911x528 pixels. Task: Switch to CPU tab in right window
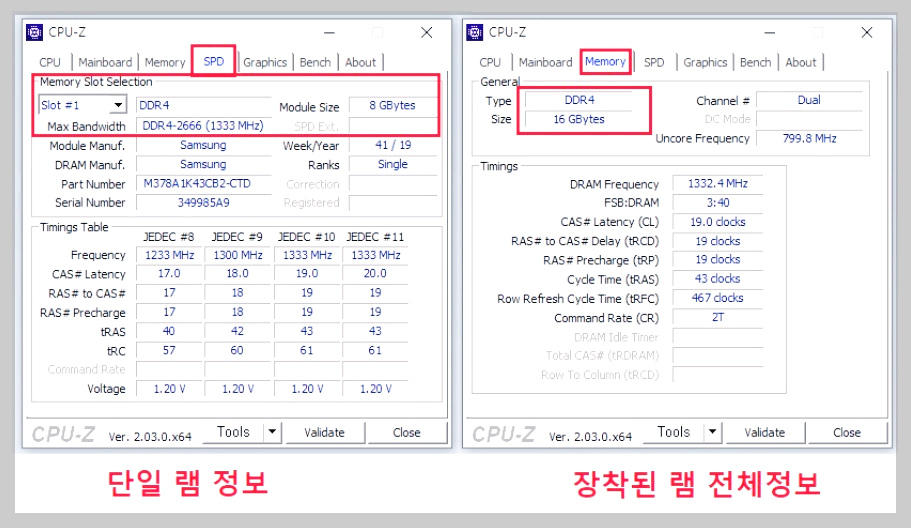[x=490, y=62]
